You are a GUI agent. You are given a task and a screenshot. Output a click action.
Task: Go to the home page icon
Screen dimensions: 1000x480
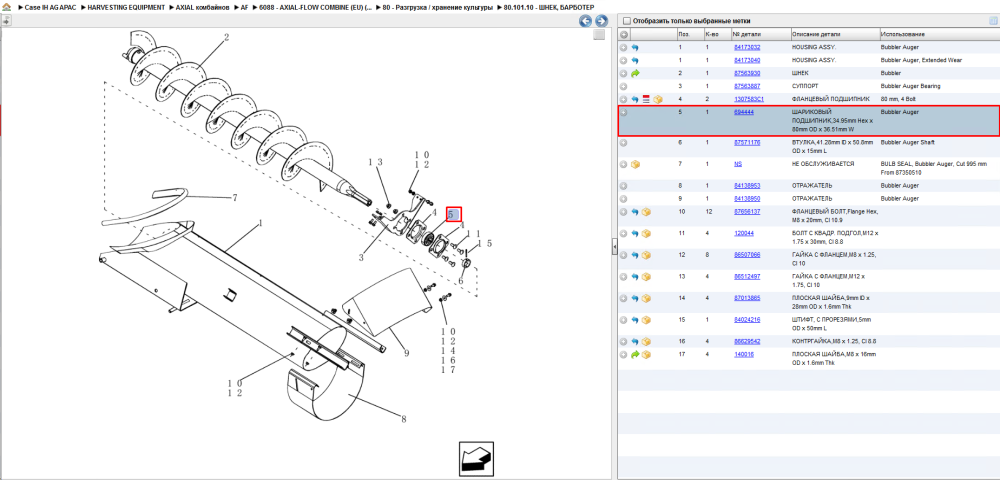click(6, 7)
